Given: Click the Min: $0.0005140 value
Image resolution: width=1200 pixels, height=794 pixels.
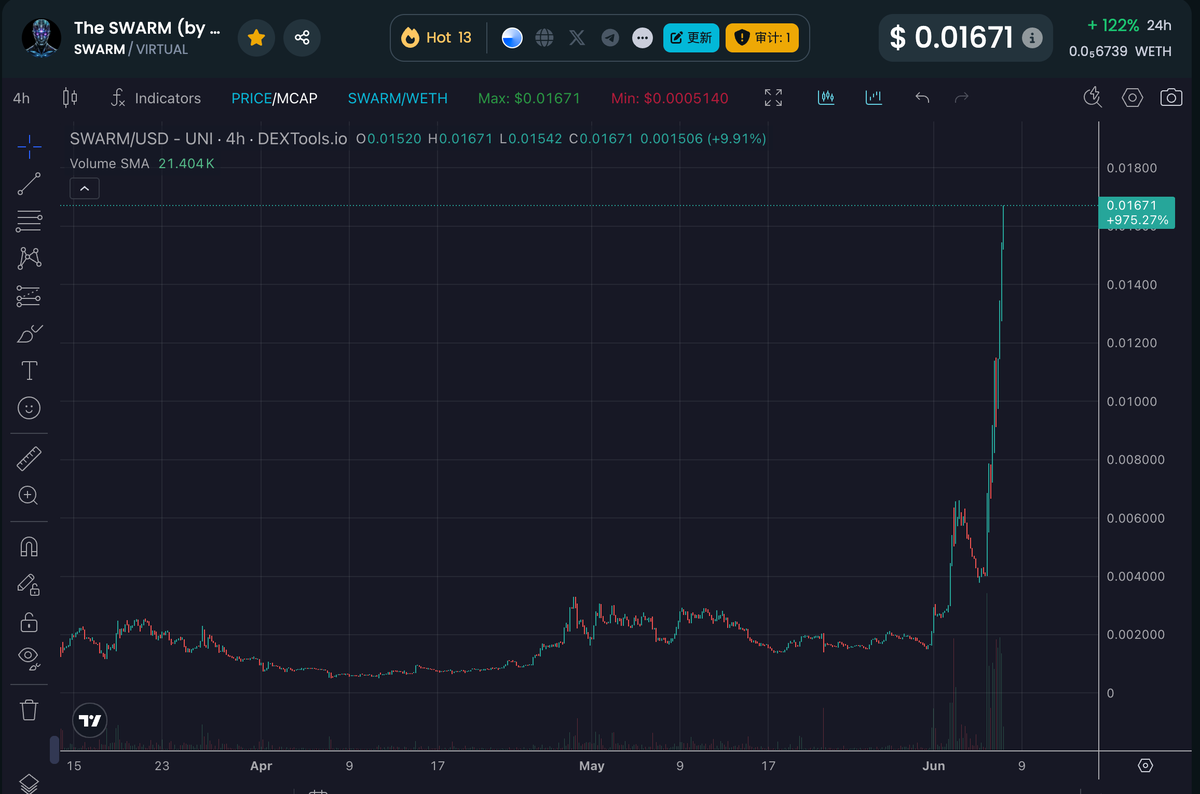Looking at the screenshot, I should (669, 98).
